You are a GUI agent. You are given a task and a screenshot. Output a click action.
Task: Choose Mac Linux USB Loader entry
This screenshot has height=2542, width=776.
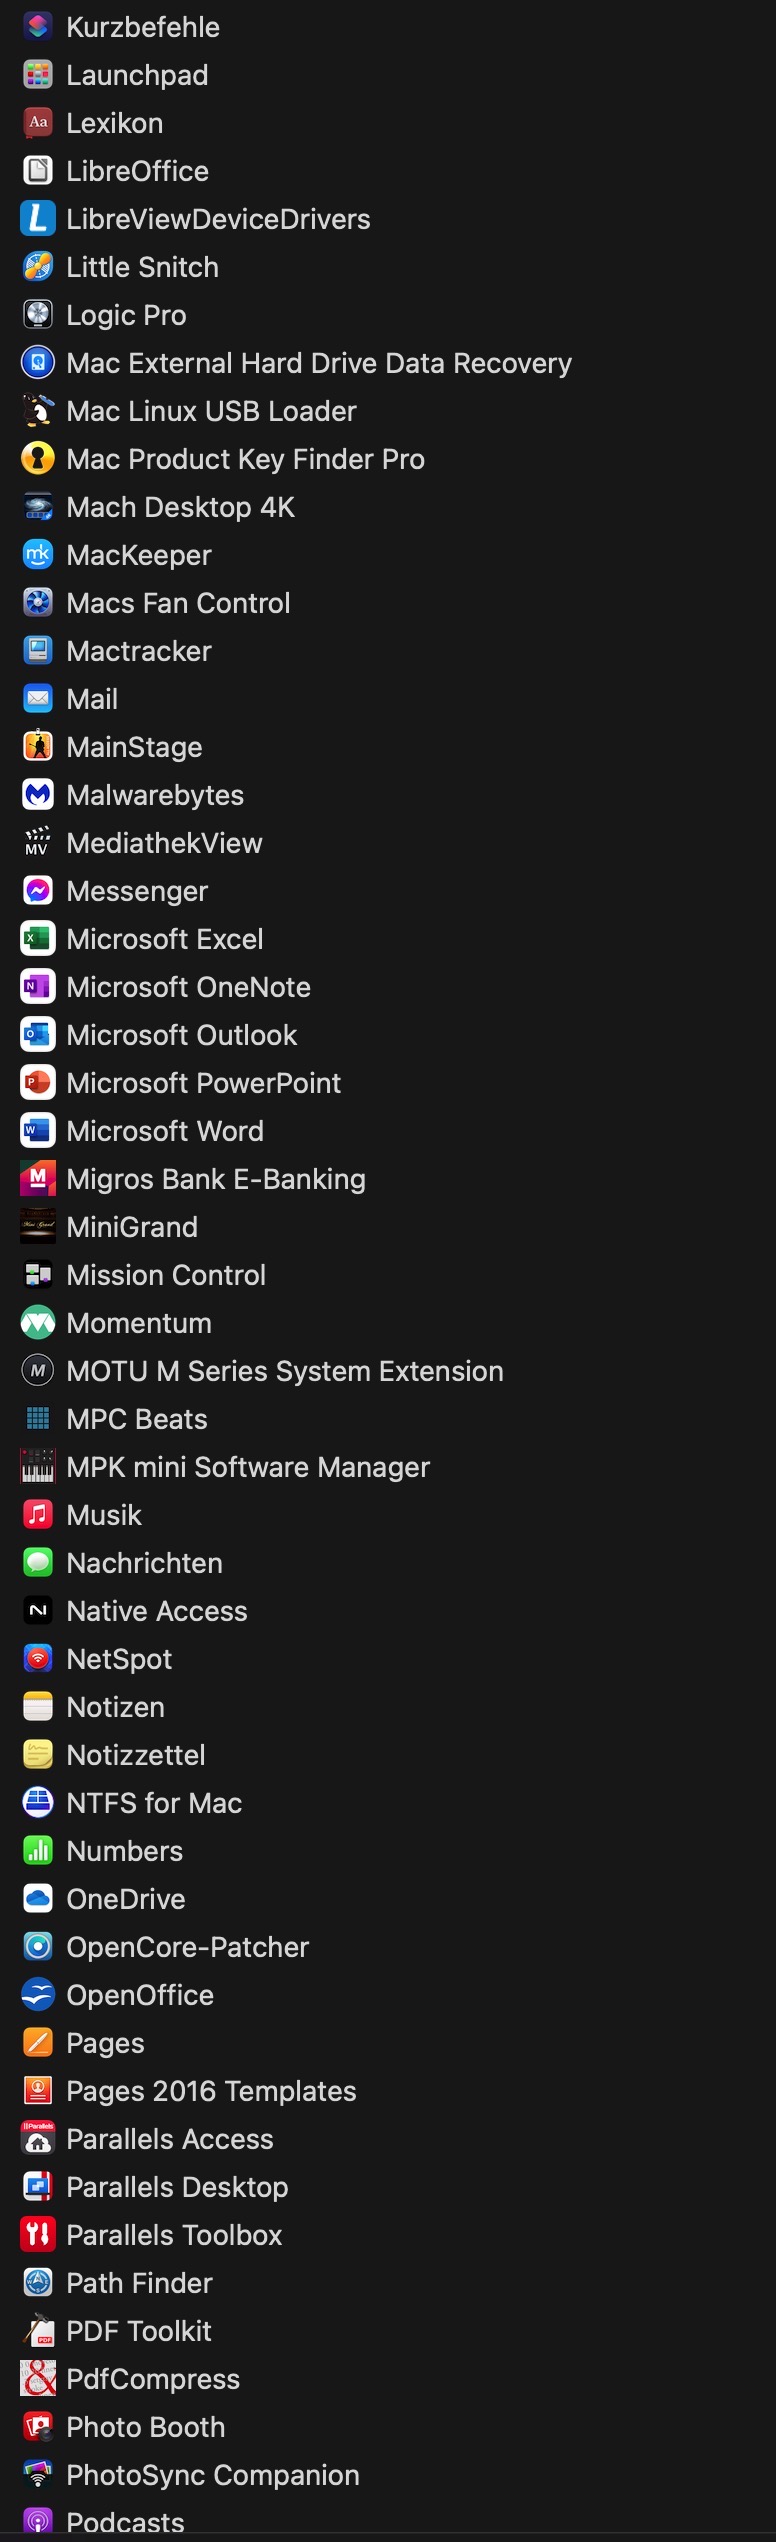click(x=211, y=411)
